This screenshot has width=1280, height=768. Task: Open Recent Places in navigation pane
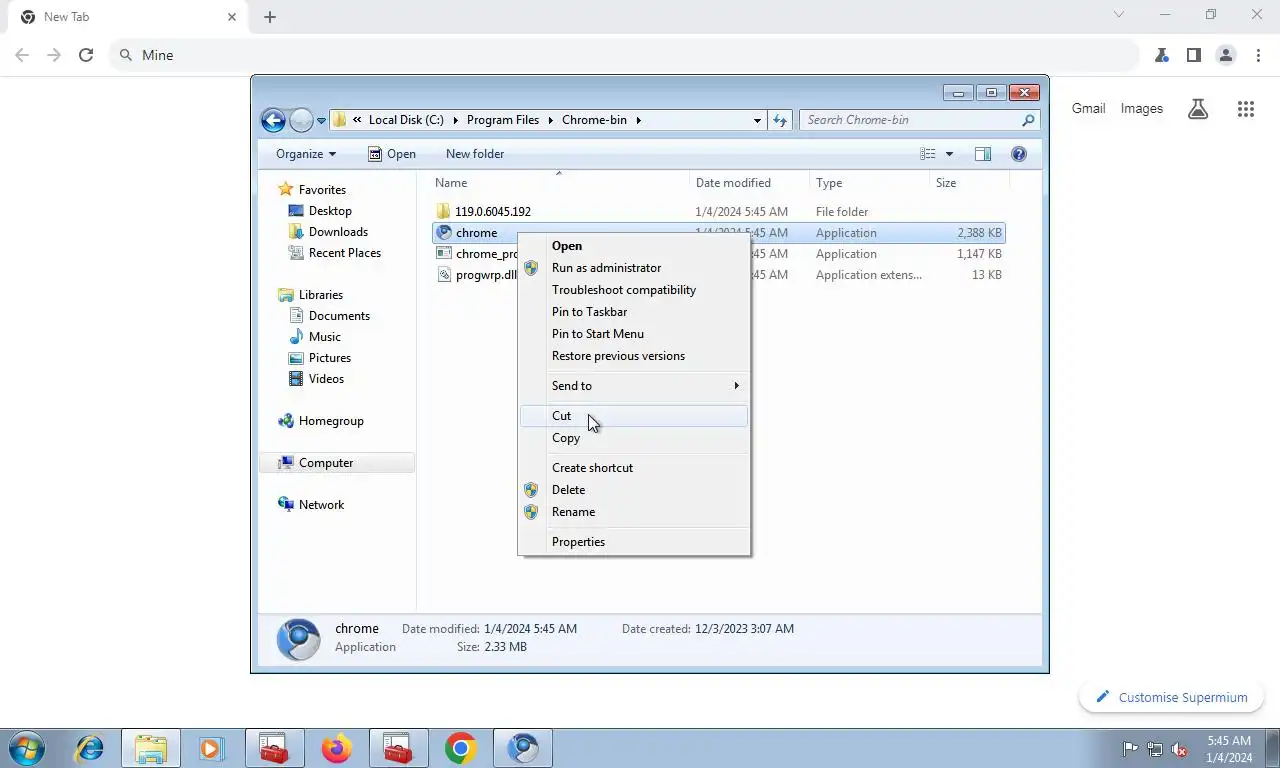pos(344,253)
